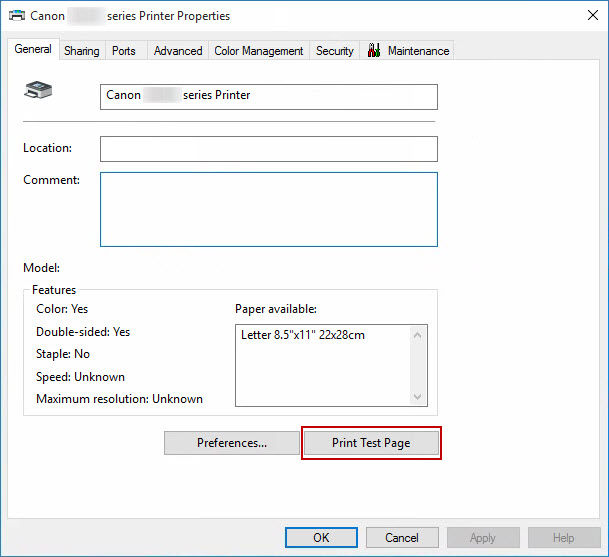Click the printer name input field
609x557 pixels.
click(x=269, y=97)
